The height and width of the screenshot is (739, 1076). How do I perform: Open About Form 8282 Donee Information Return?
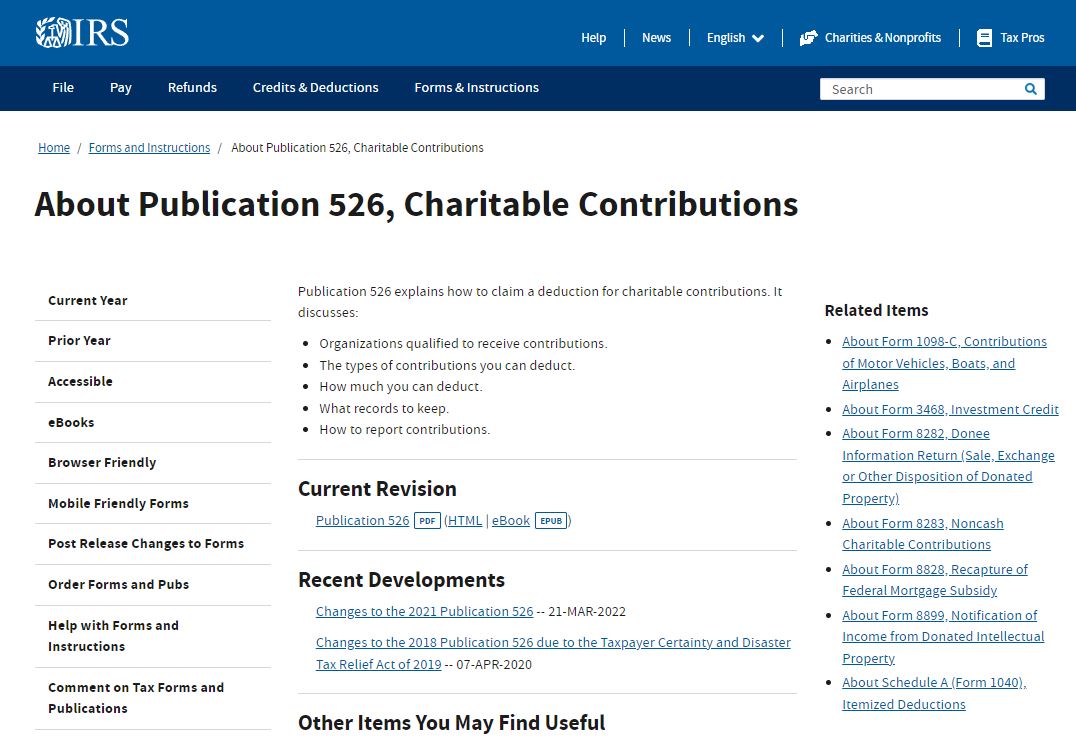click(x=948, y=466)
